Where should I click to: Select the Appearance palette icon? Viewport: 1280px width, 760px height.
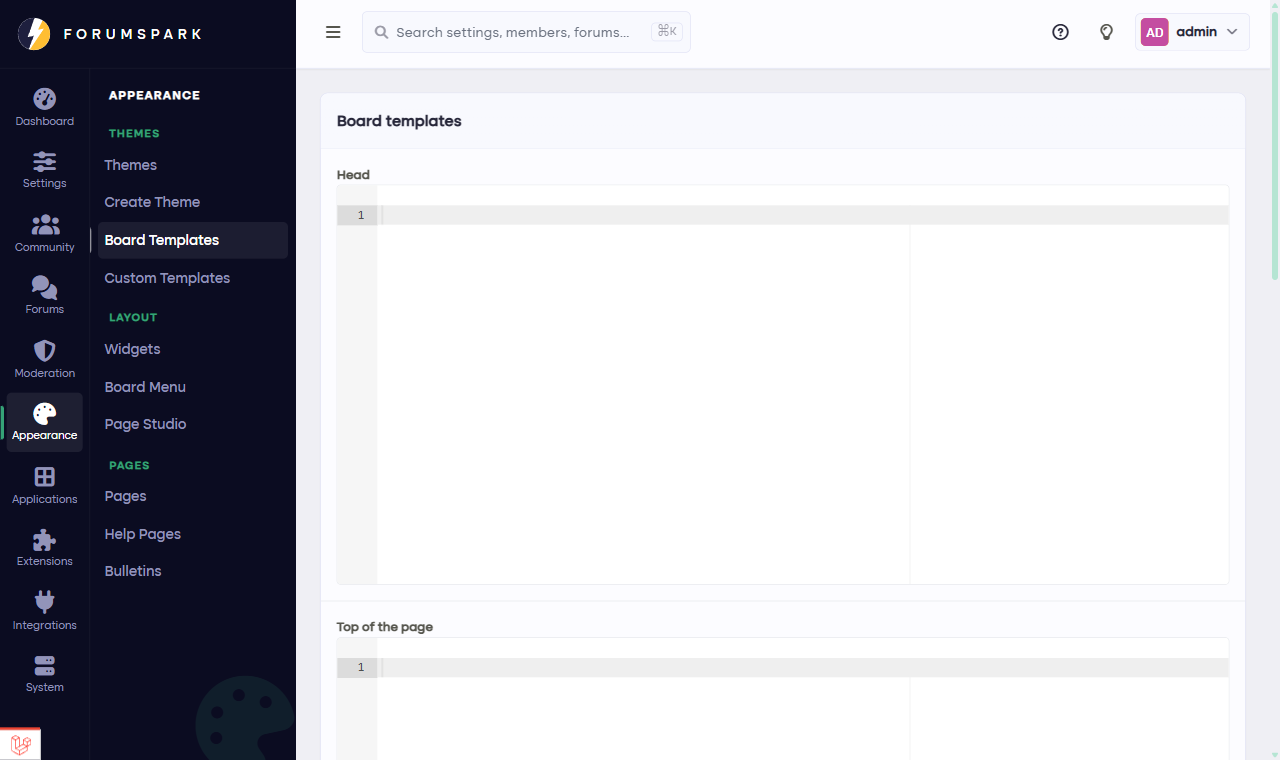coord(45,413)
